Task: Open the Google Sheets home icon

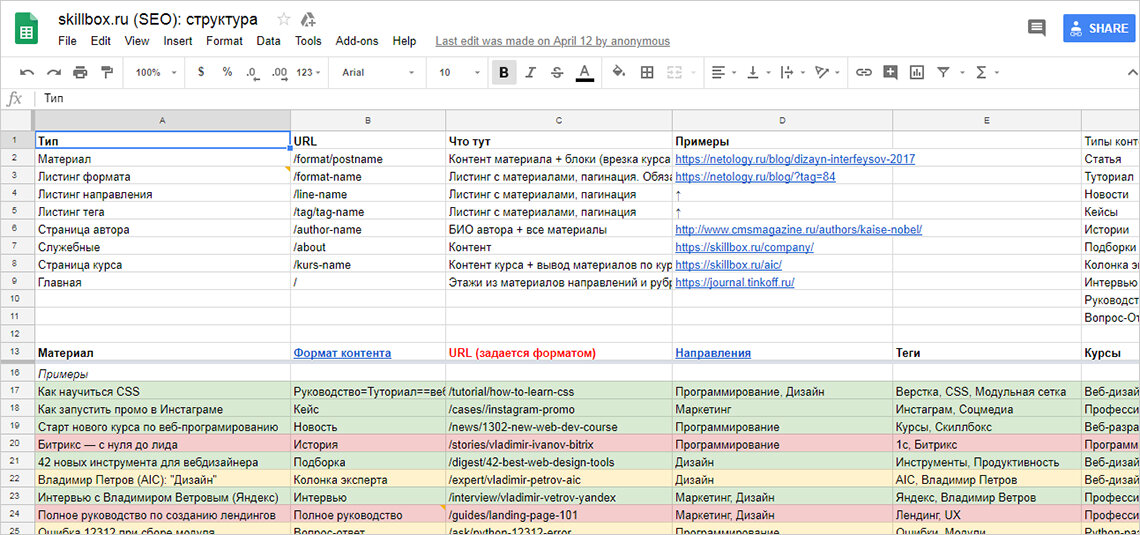Action: tap(27, 28)
